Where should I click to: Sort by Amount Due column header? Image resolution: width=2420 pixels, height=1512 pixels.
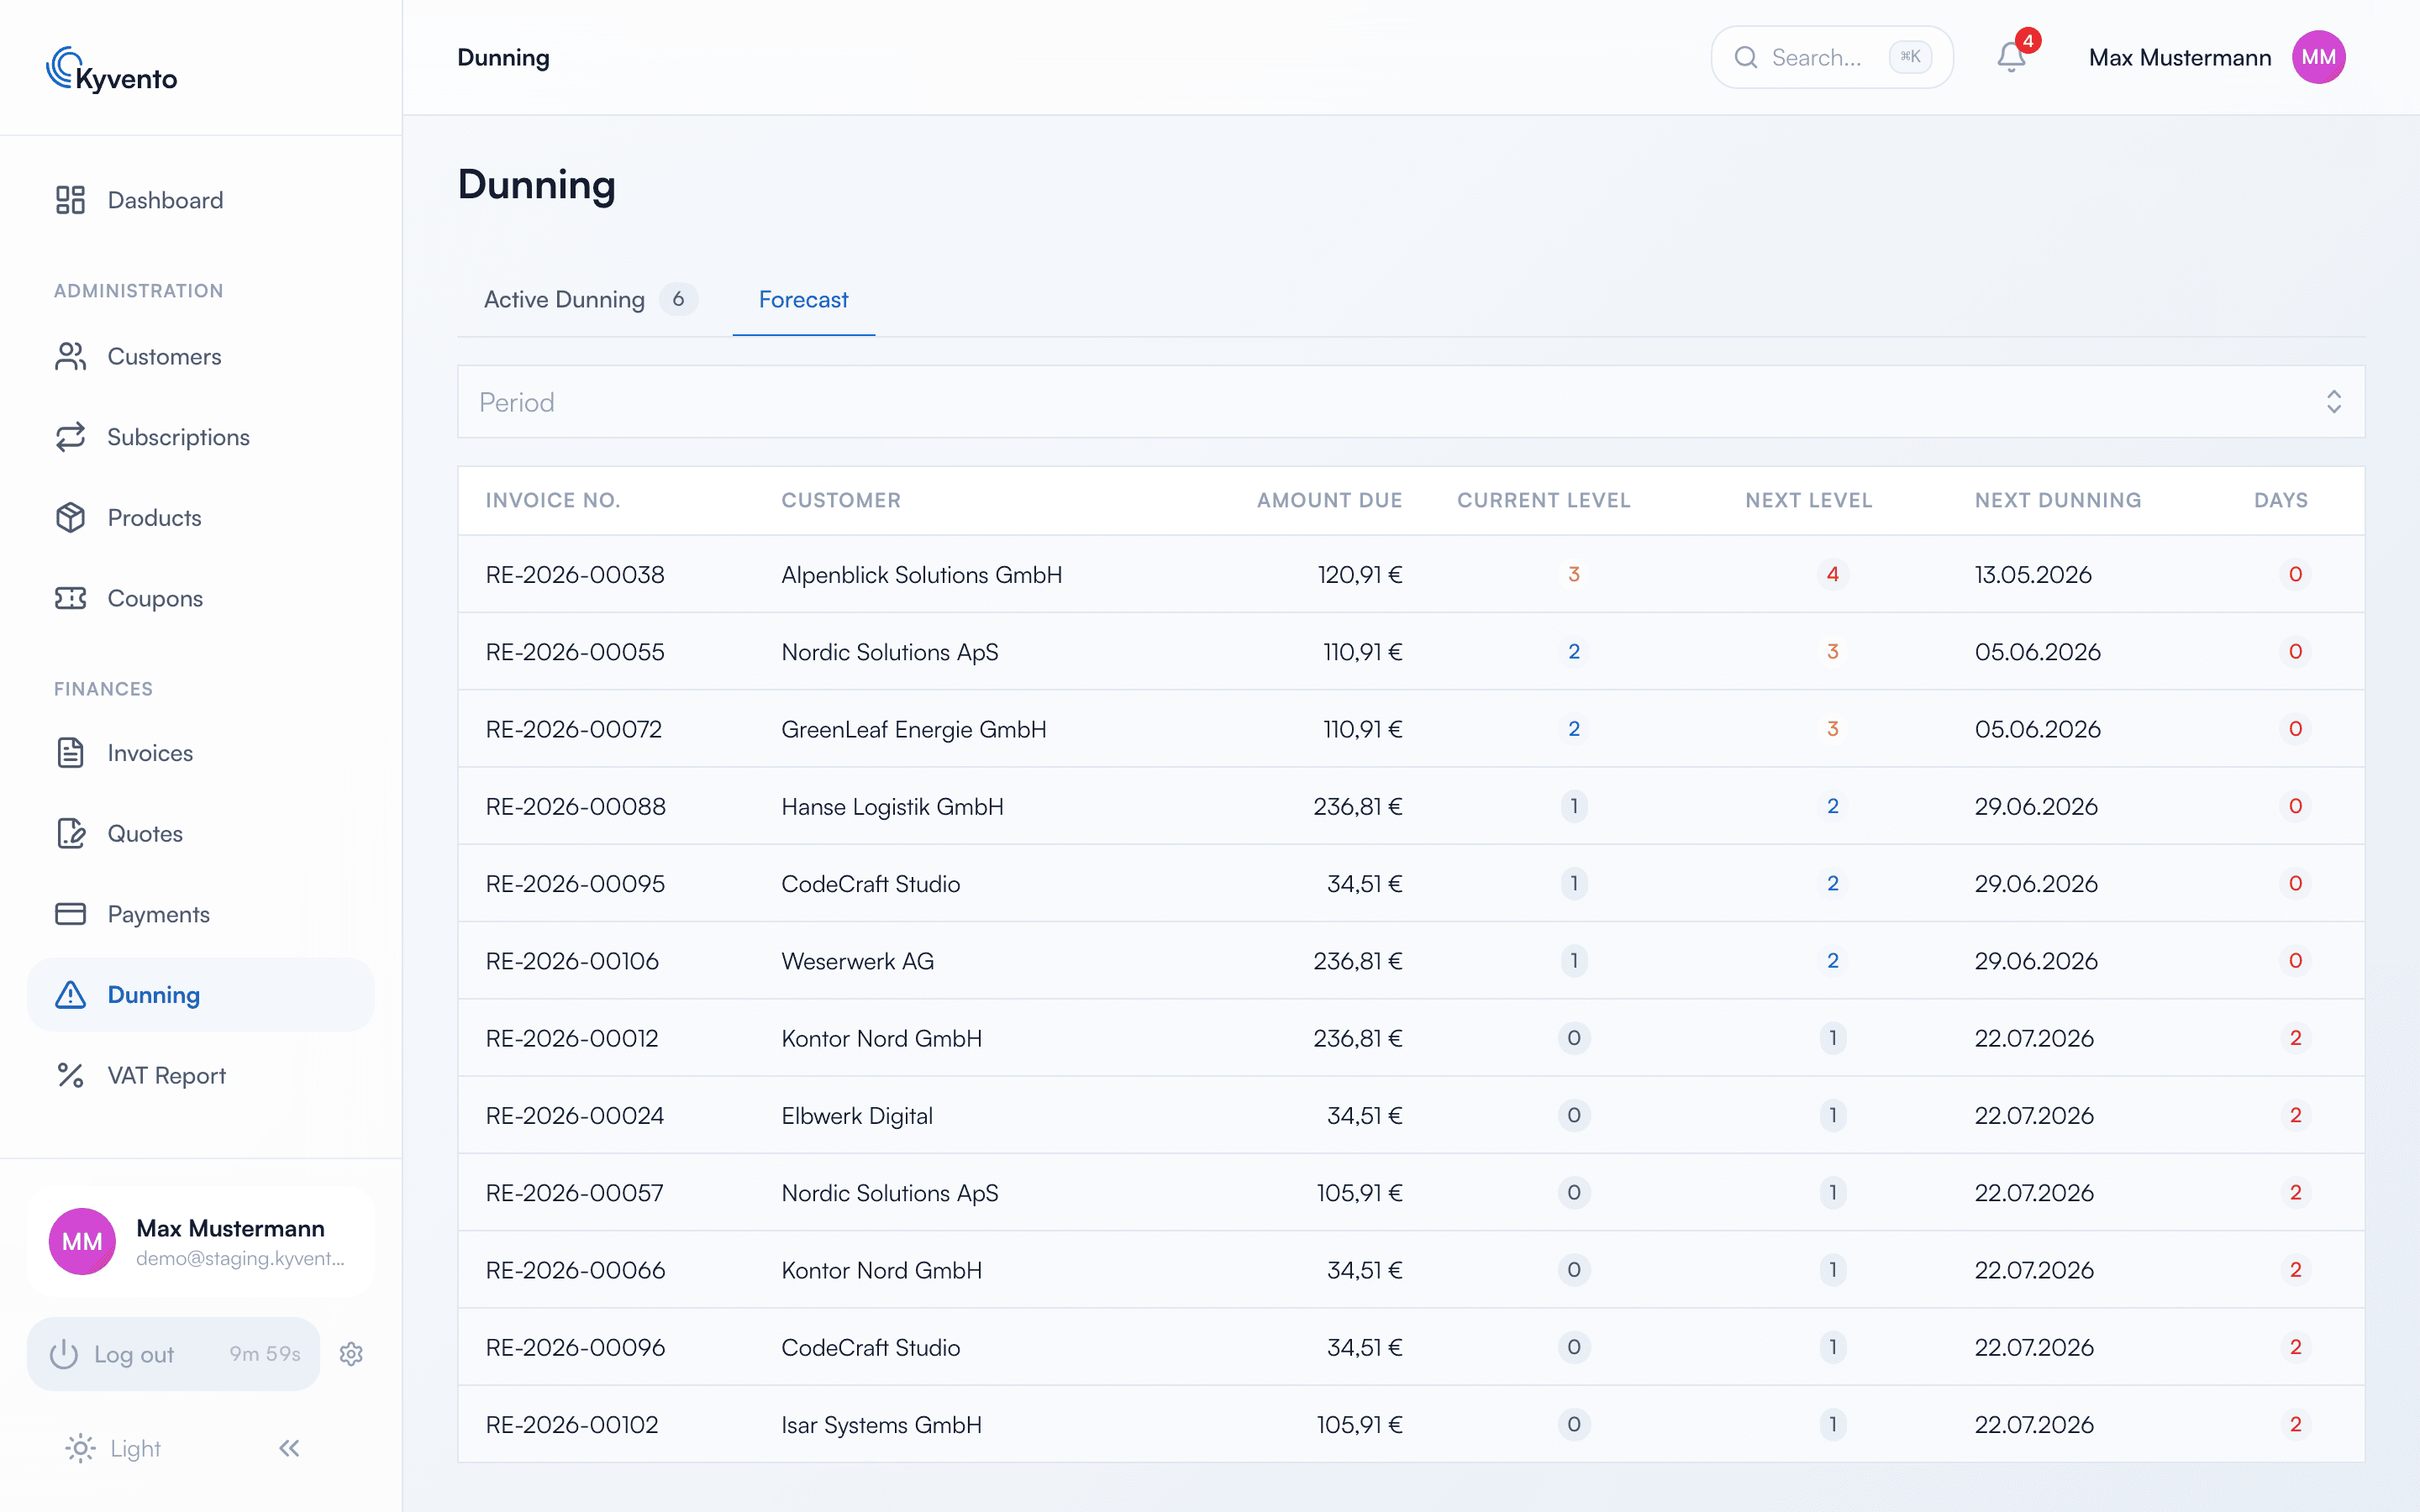click(1329, 500)
